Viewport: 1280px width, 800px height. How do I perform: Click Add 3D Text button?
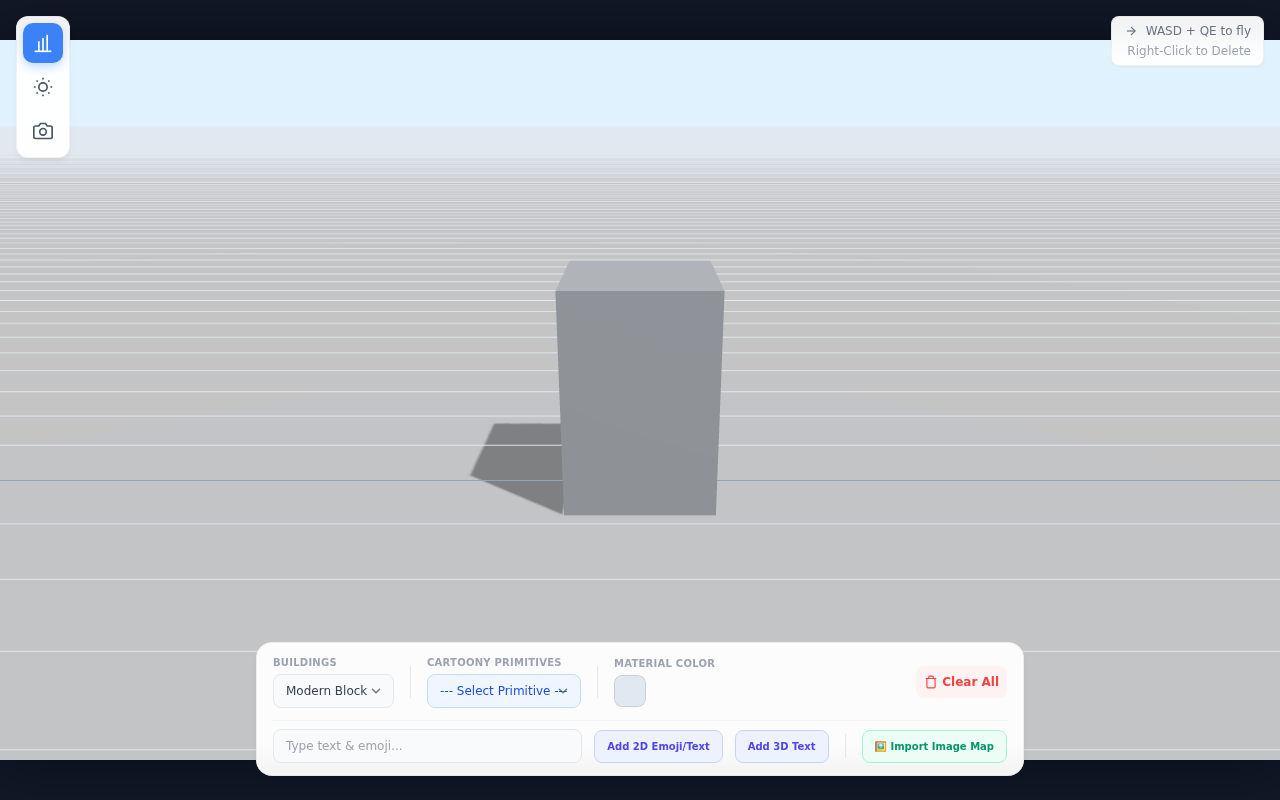[782, 746]
